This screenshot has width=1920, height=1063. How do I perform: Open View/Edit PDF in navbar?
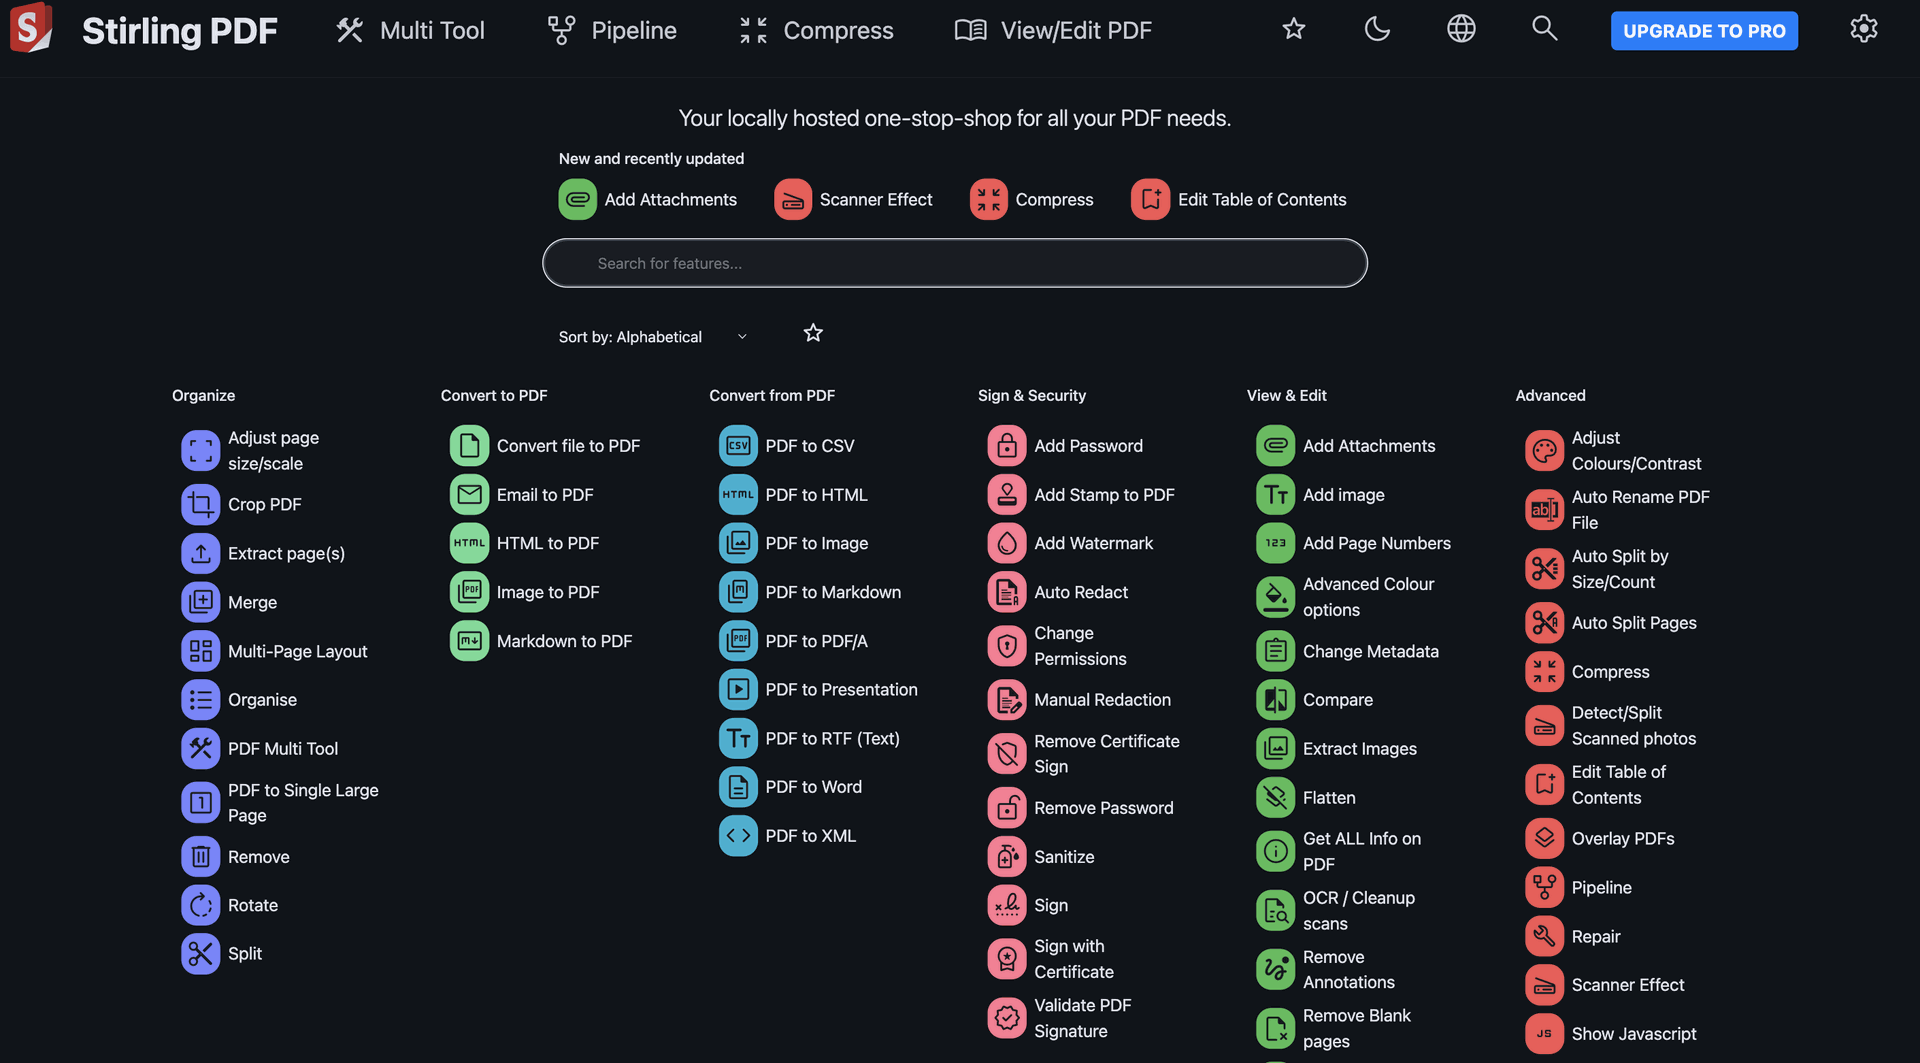(x=1053, y=31)
